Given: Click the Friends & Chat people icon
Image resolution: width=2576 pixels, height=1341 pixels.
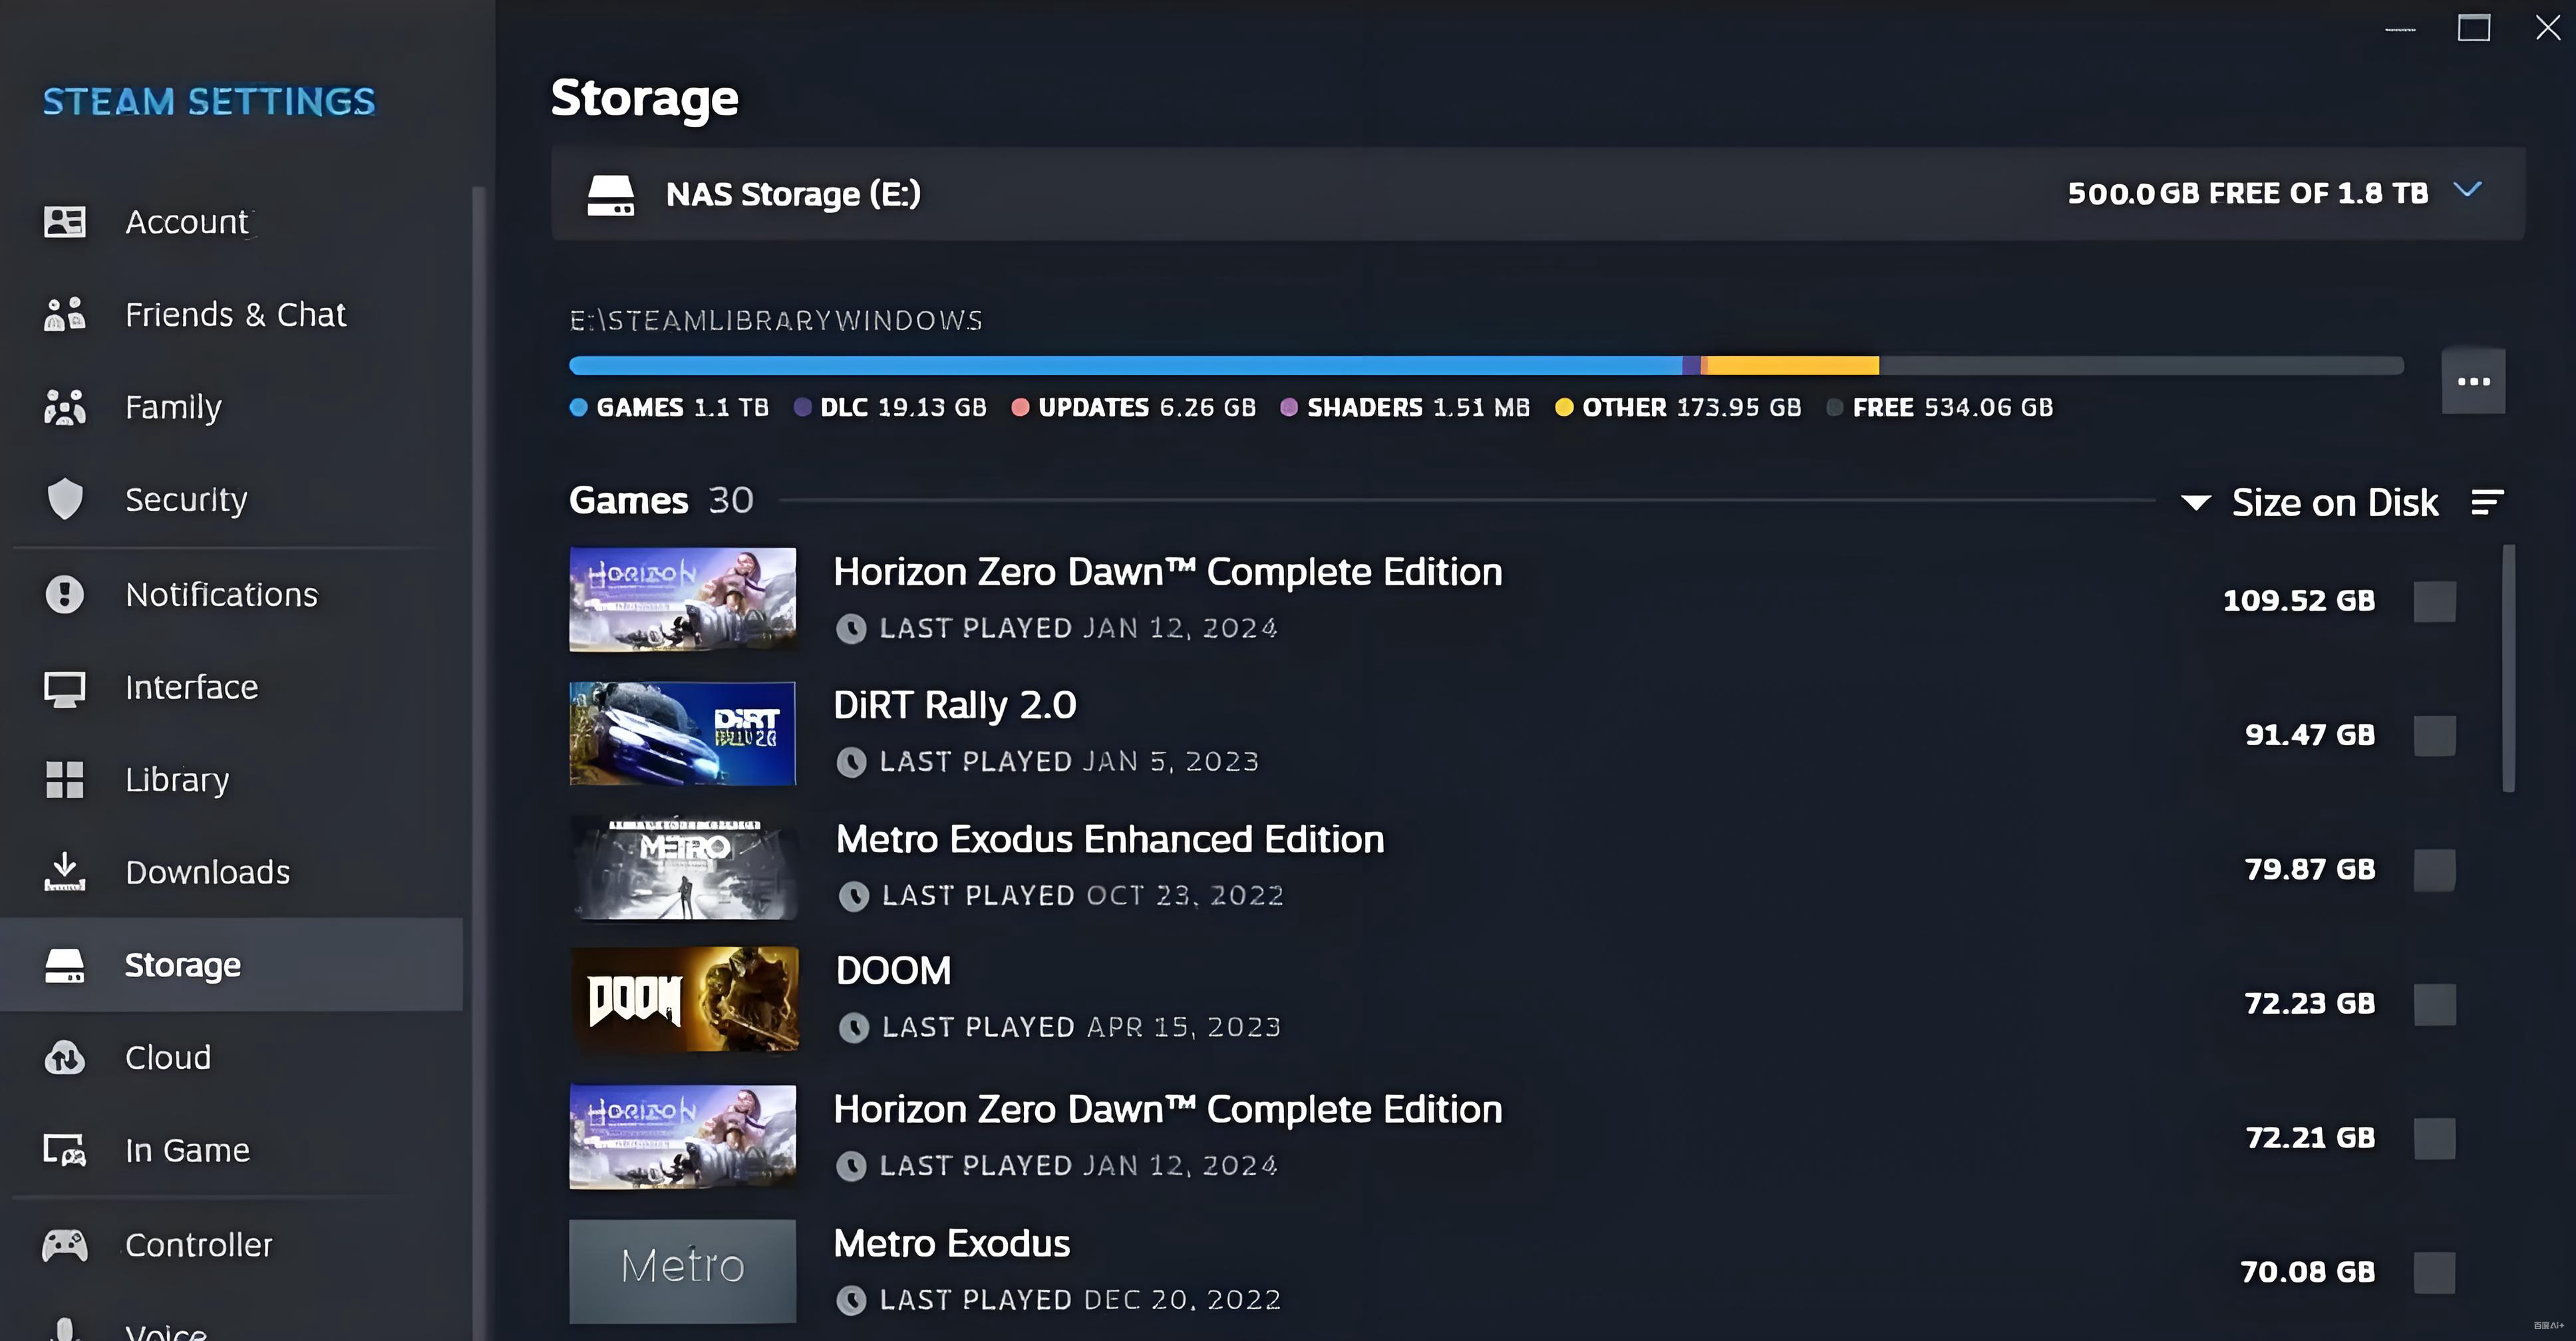Looking at the screenshot, I should (65, 314).
